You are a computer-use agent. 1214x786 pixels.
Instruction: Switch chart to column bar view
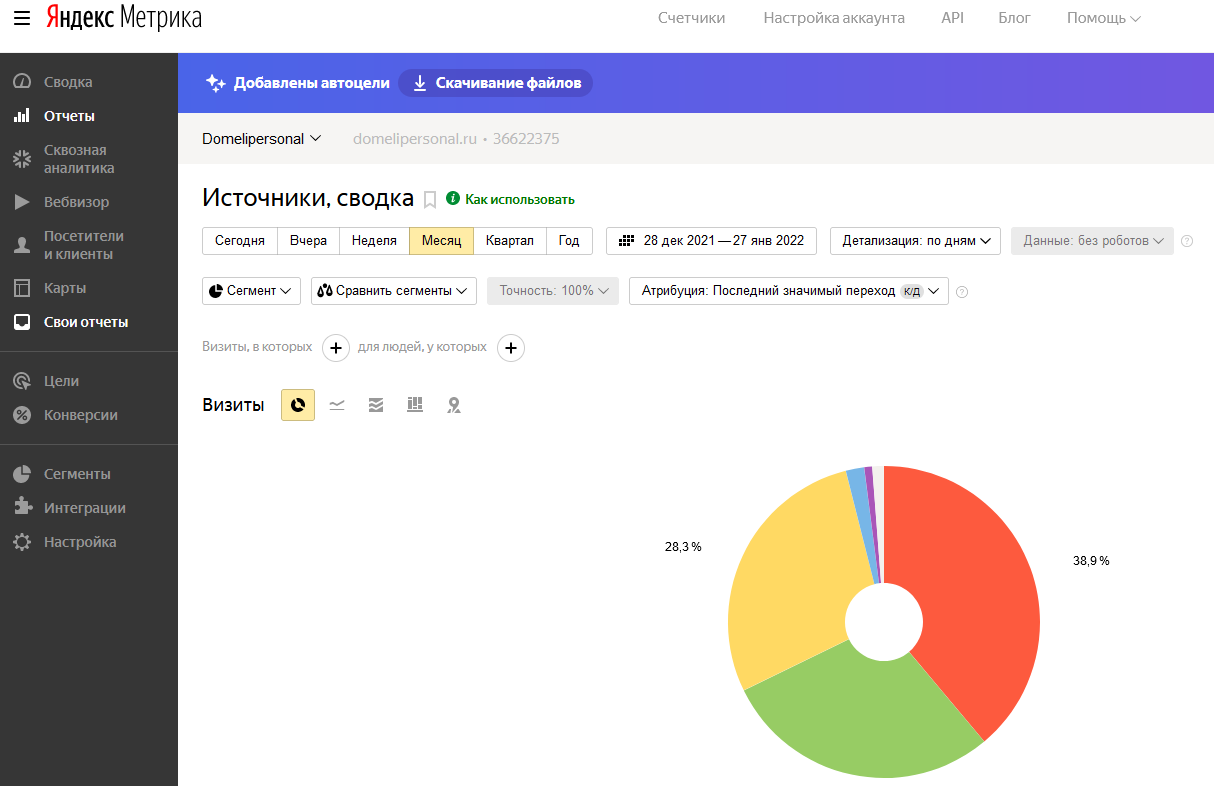click(x=415, y=405)
